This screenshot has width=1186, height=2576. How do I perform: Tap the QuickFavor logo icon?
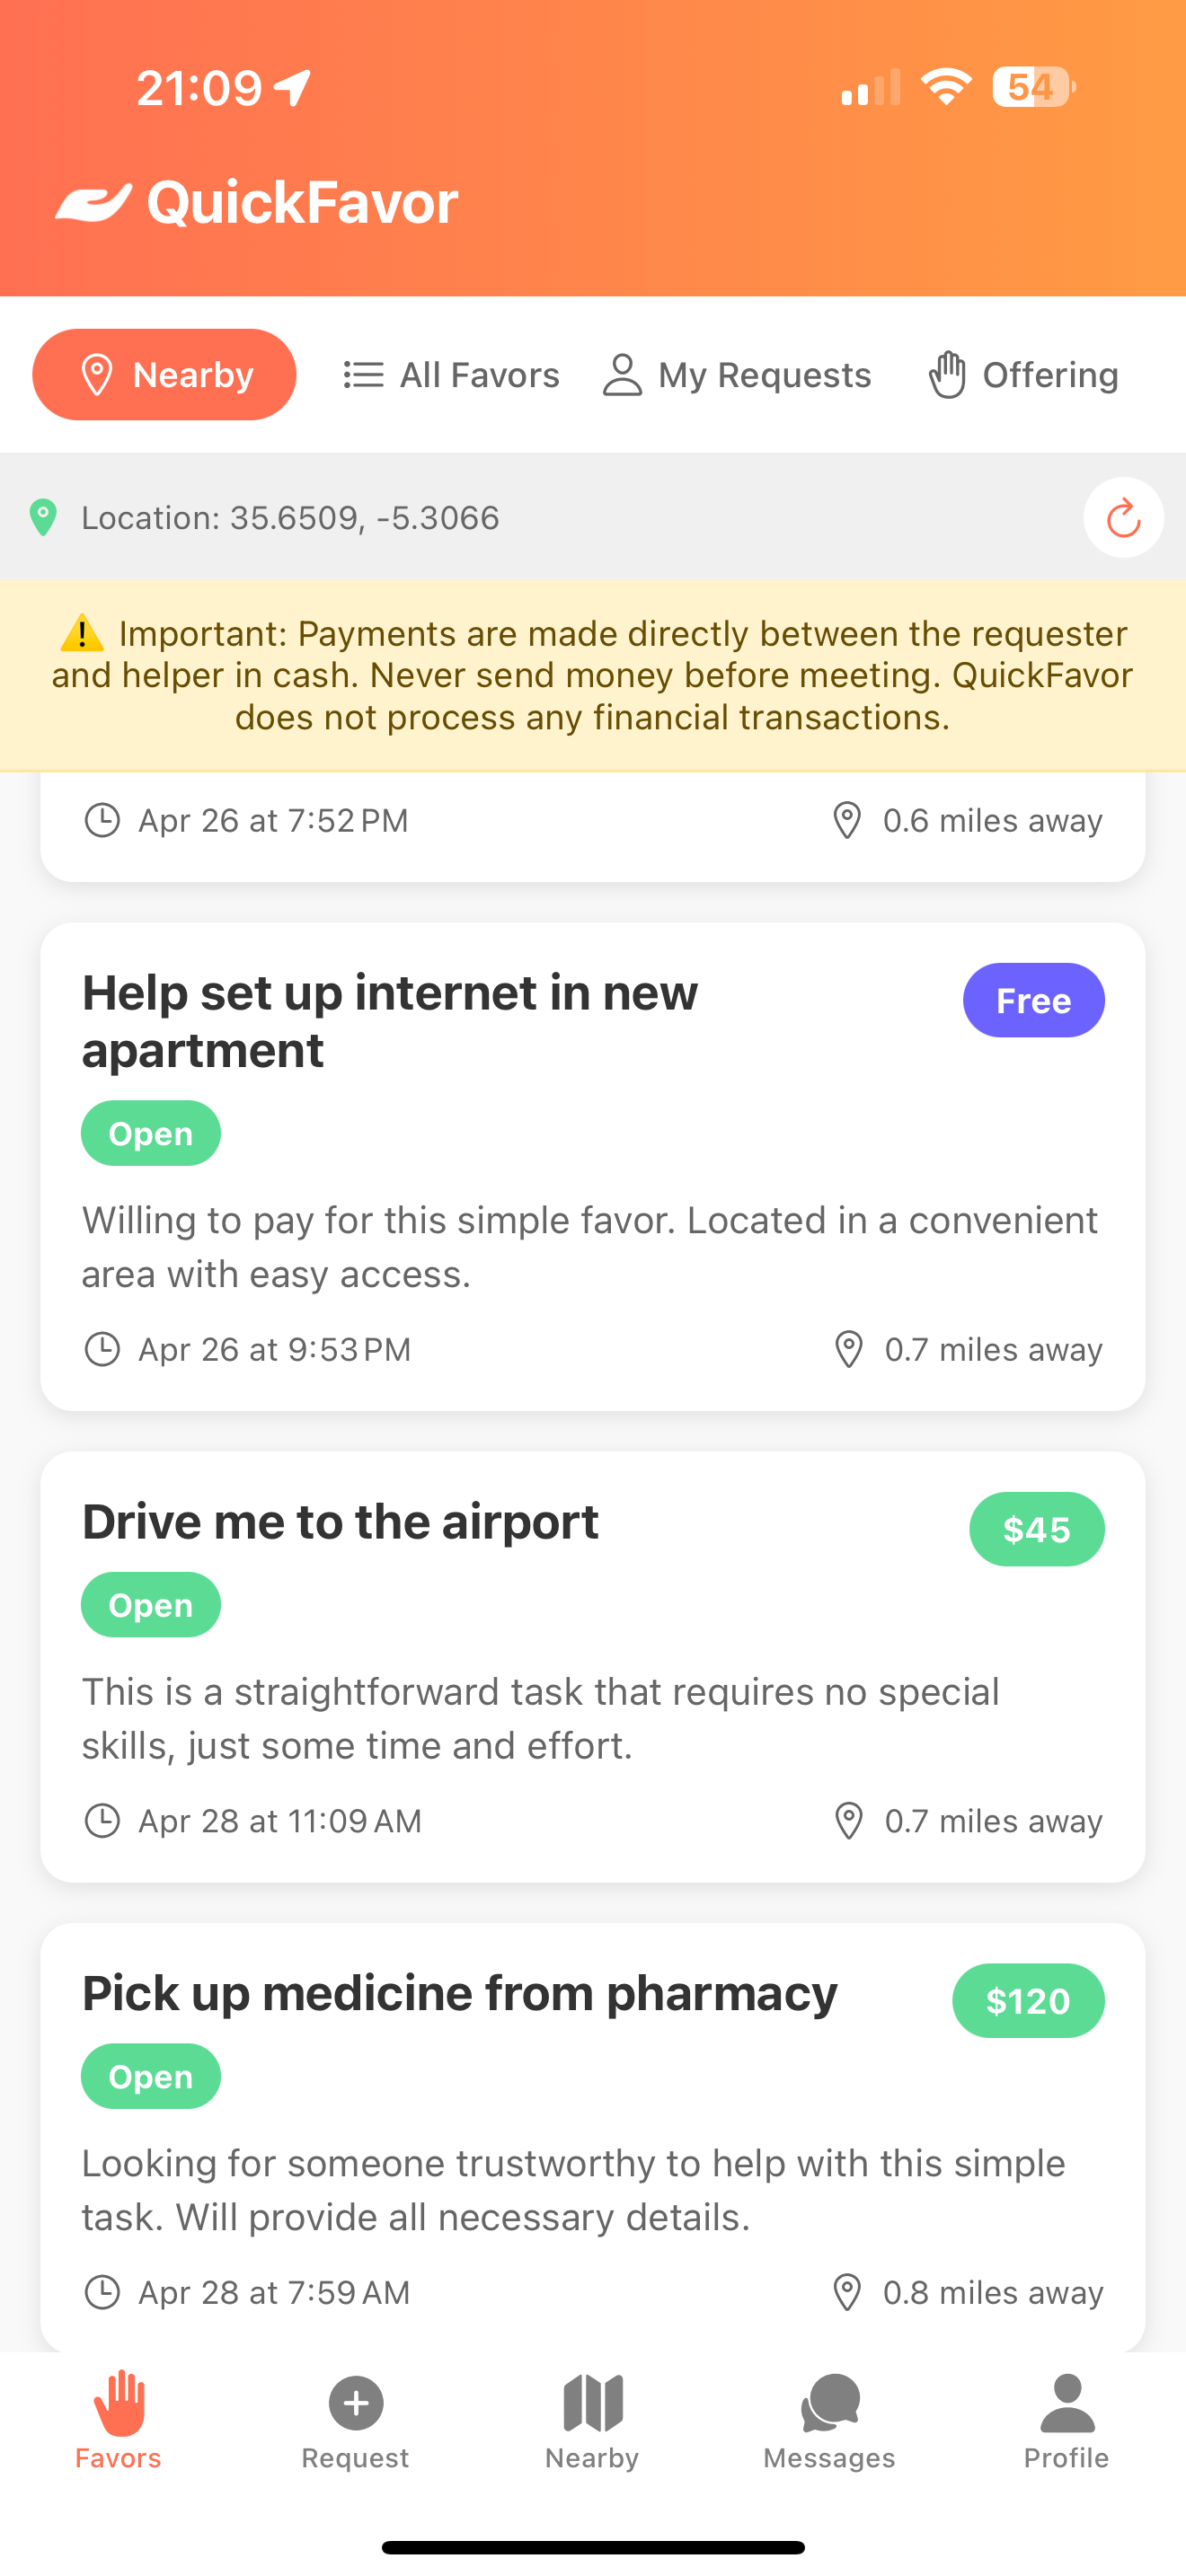(x=94, y=203)
